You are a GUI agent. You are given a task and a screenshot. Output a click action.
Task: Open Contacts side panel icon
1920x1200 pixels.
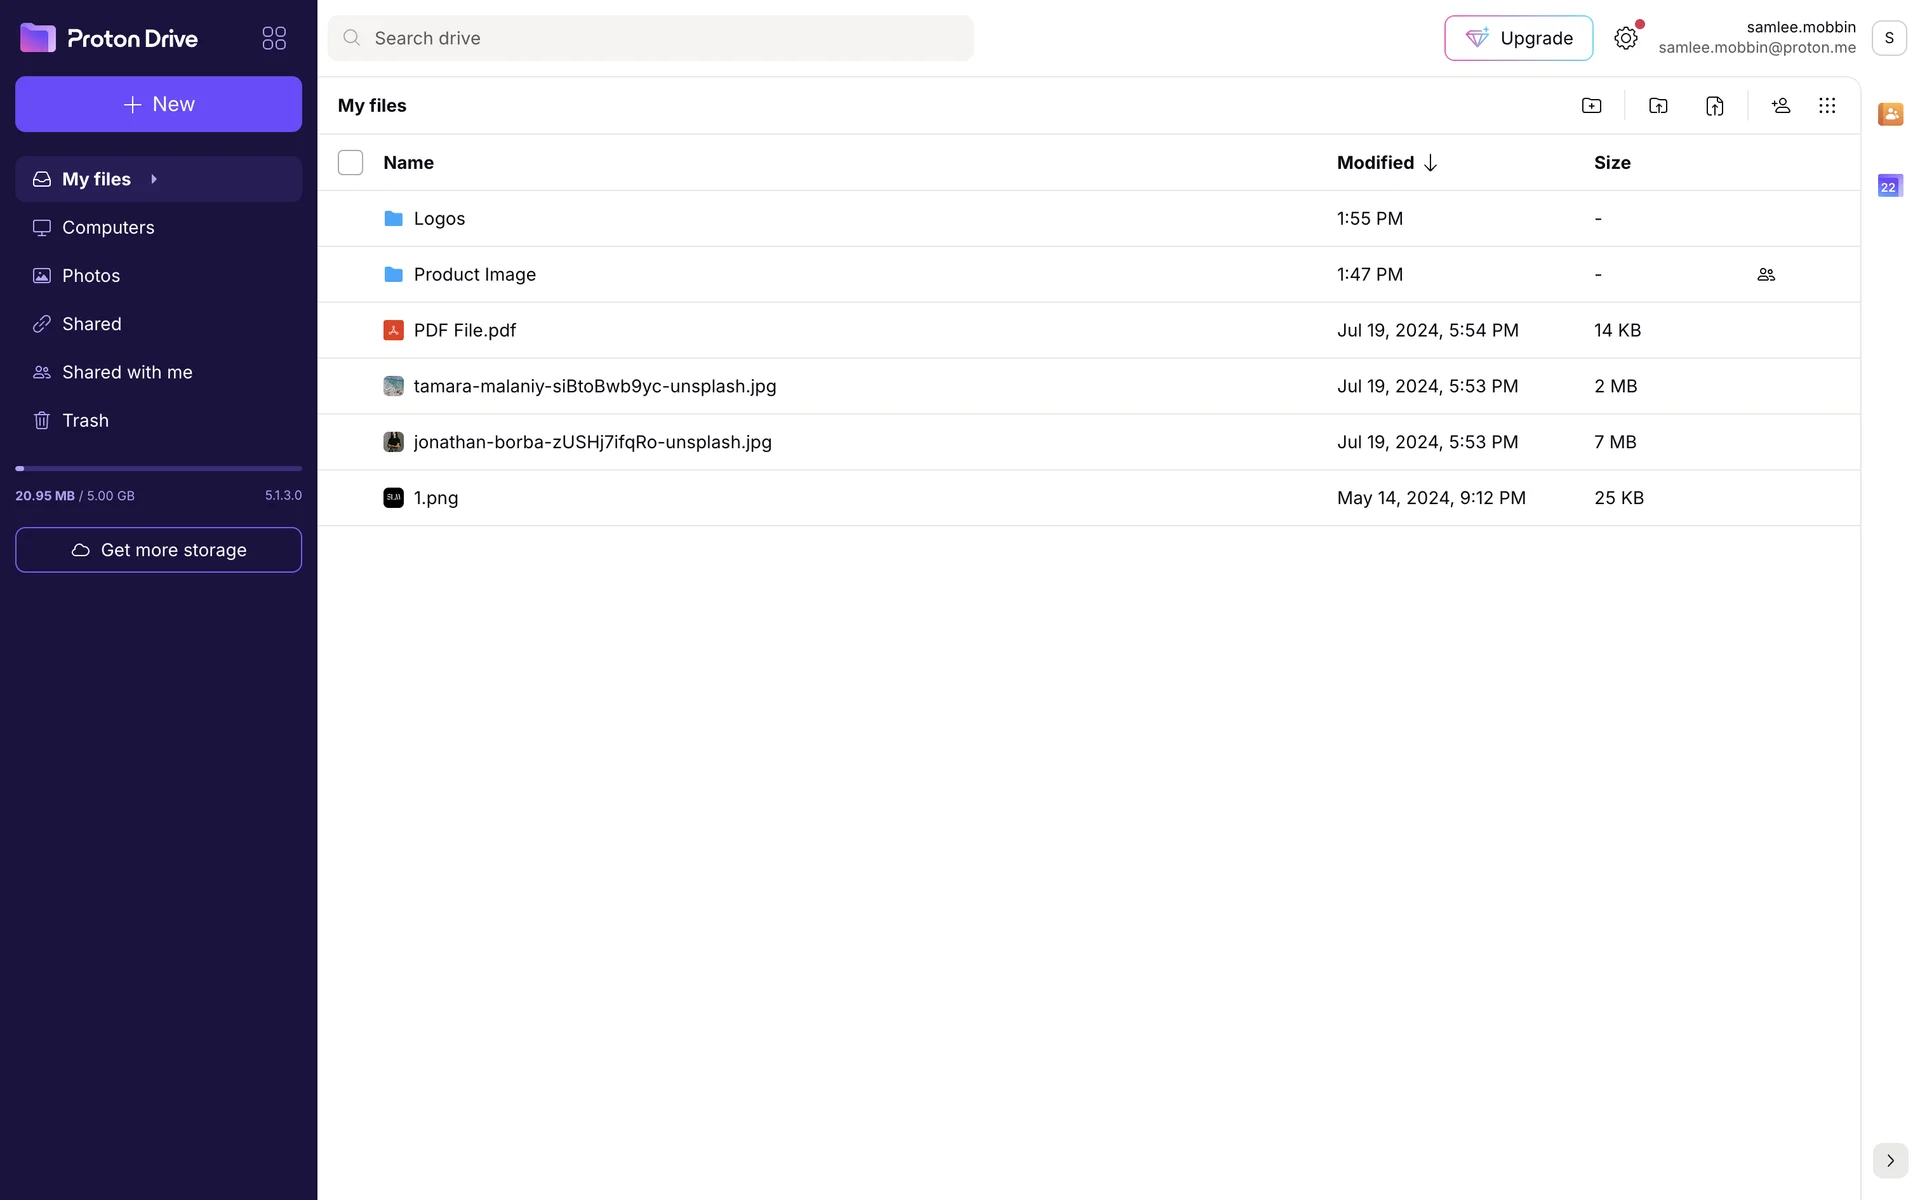pyautogui.click(x=1890, y=114)
